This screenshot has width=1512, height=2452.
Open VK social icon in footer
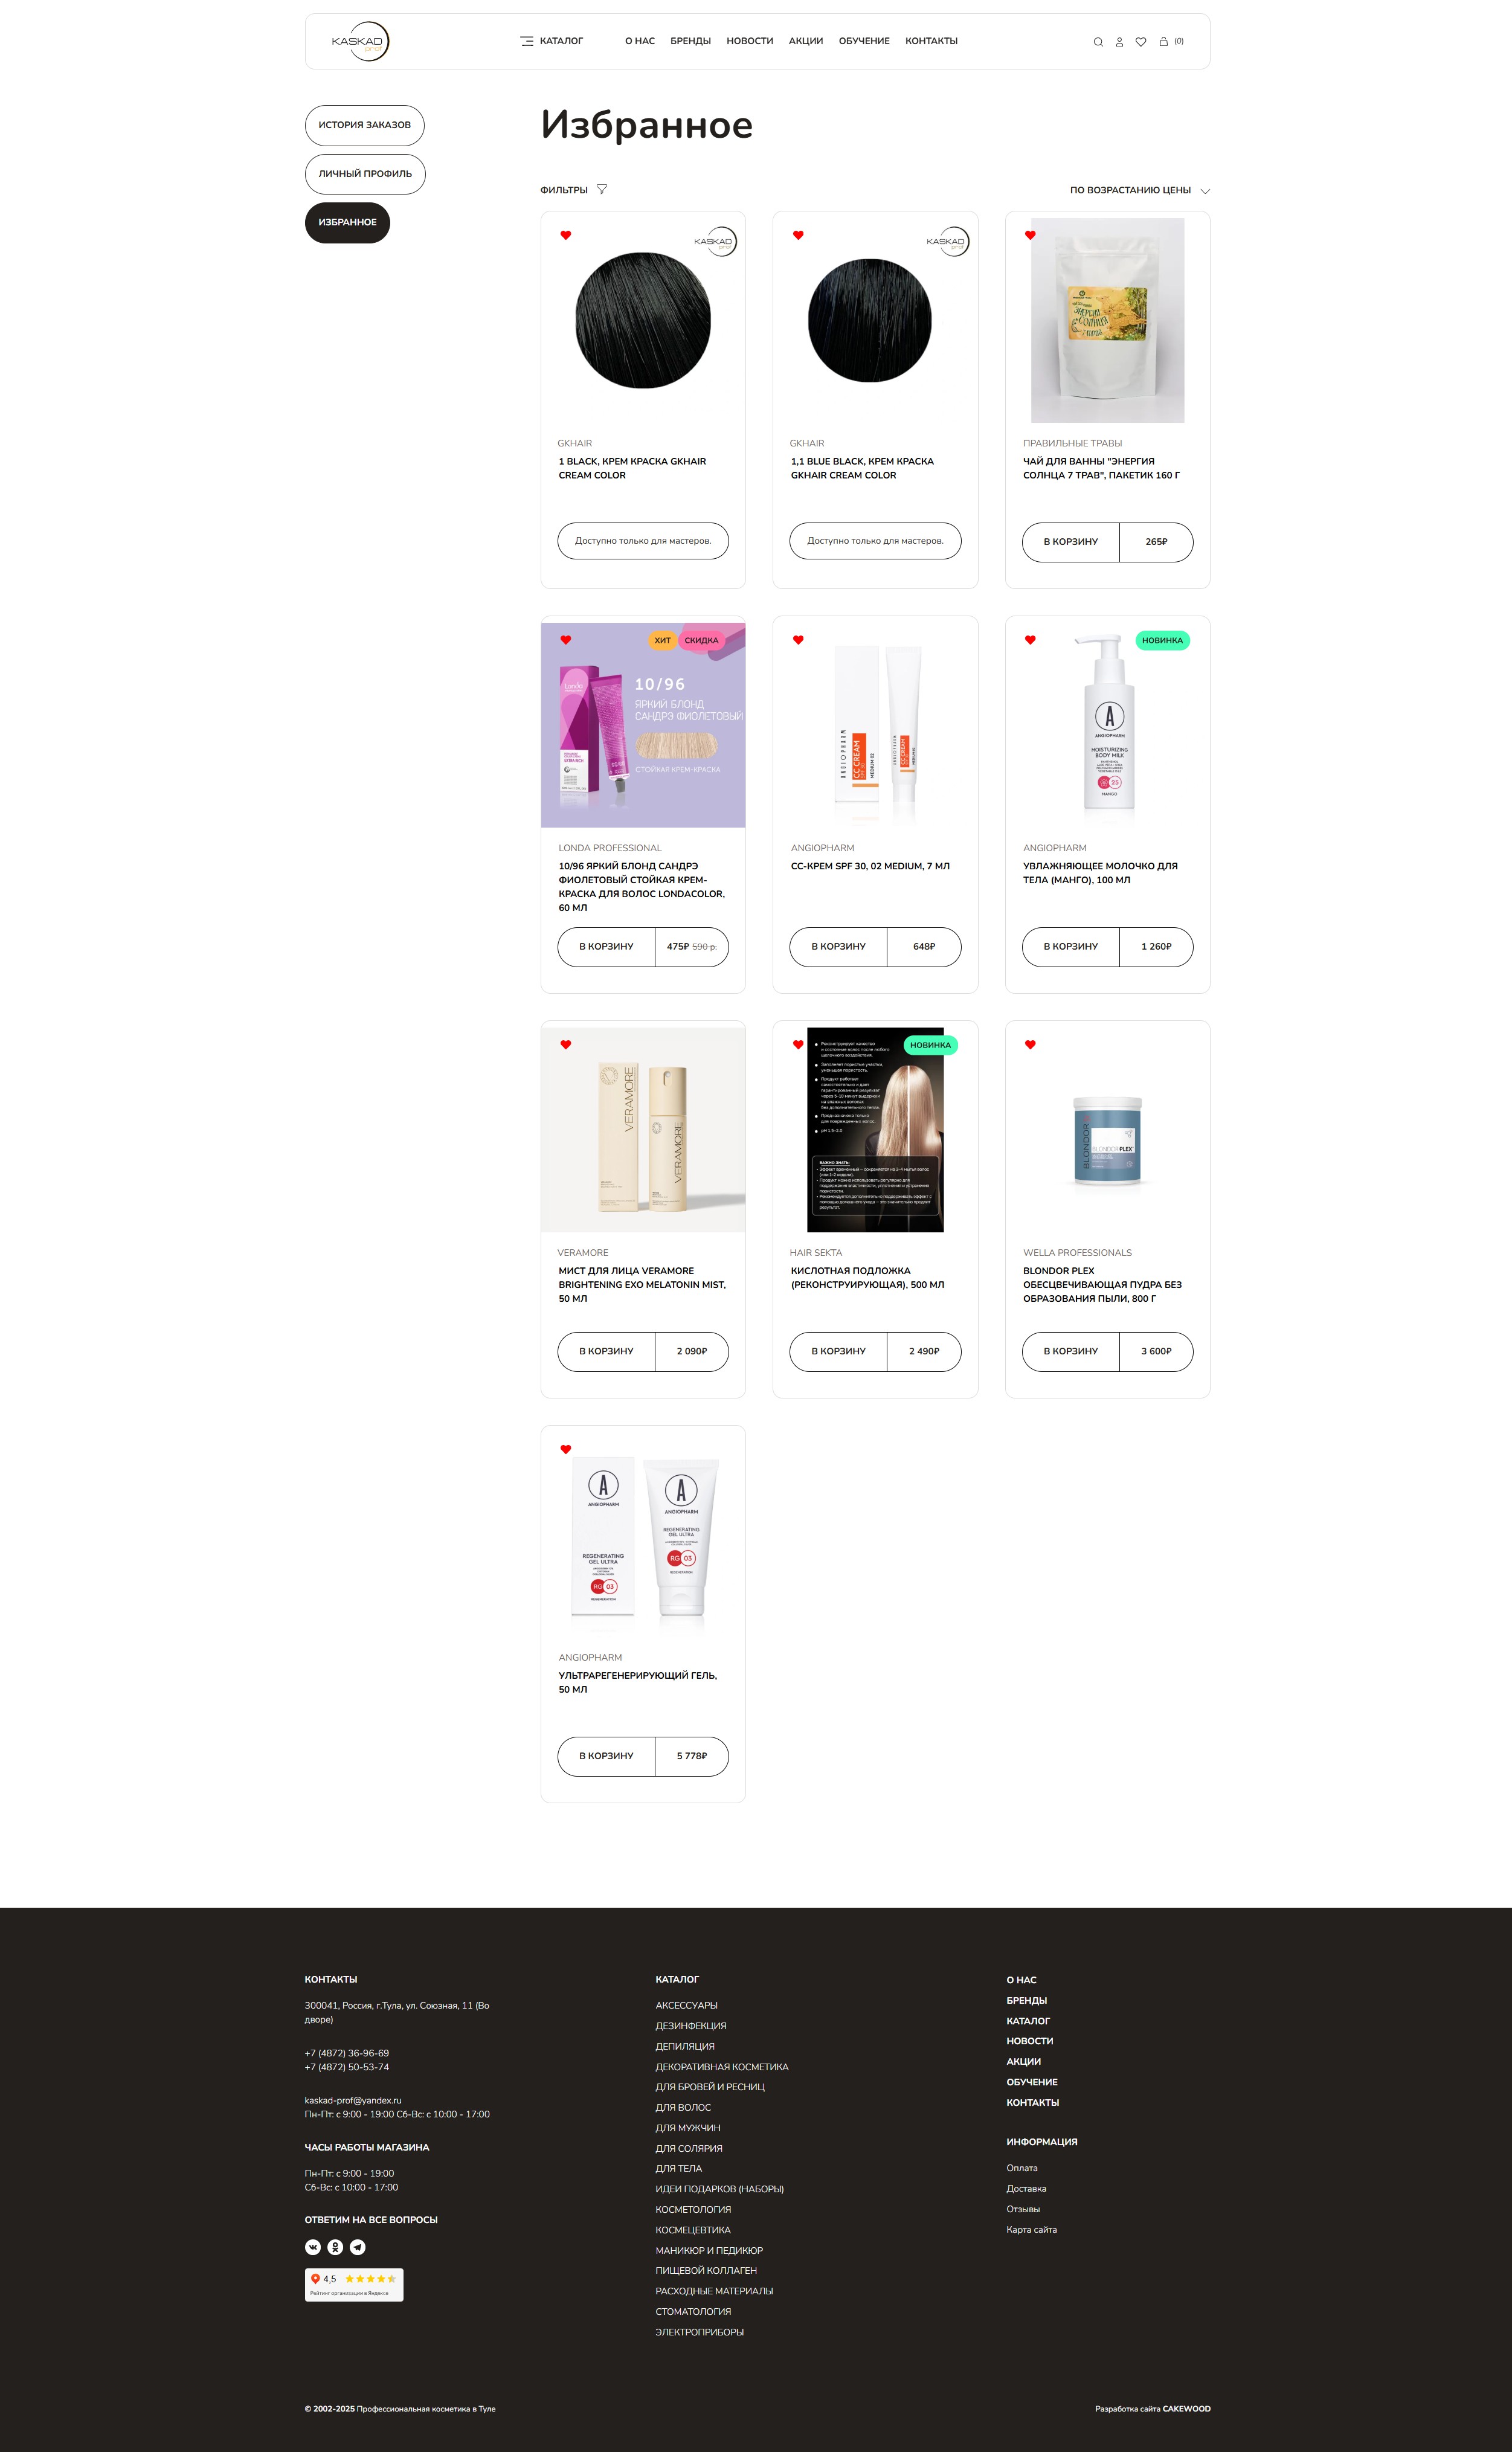[313, 2247]
